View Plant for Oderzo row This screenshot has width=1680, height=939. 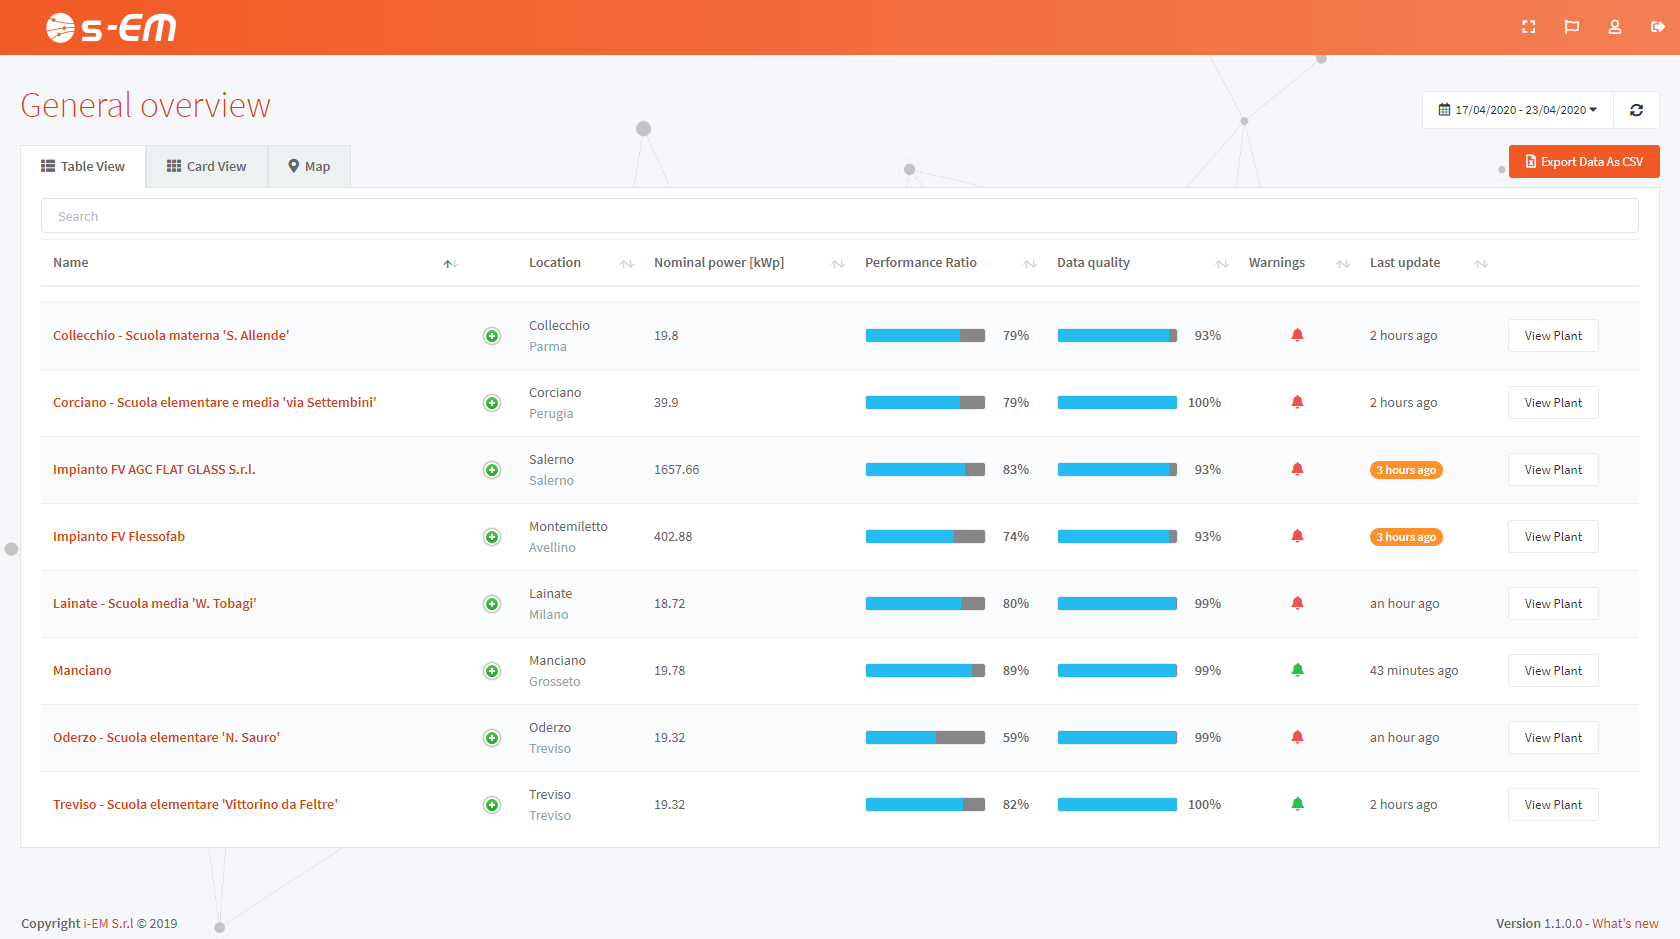(1553, 738)
